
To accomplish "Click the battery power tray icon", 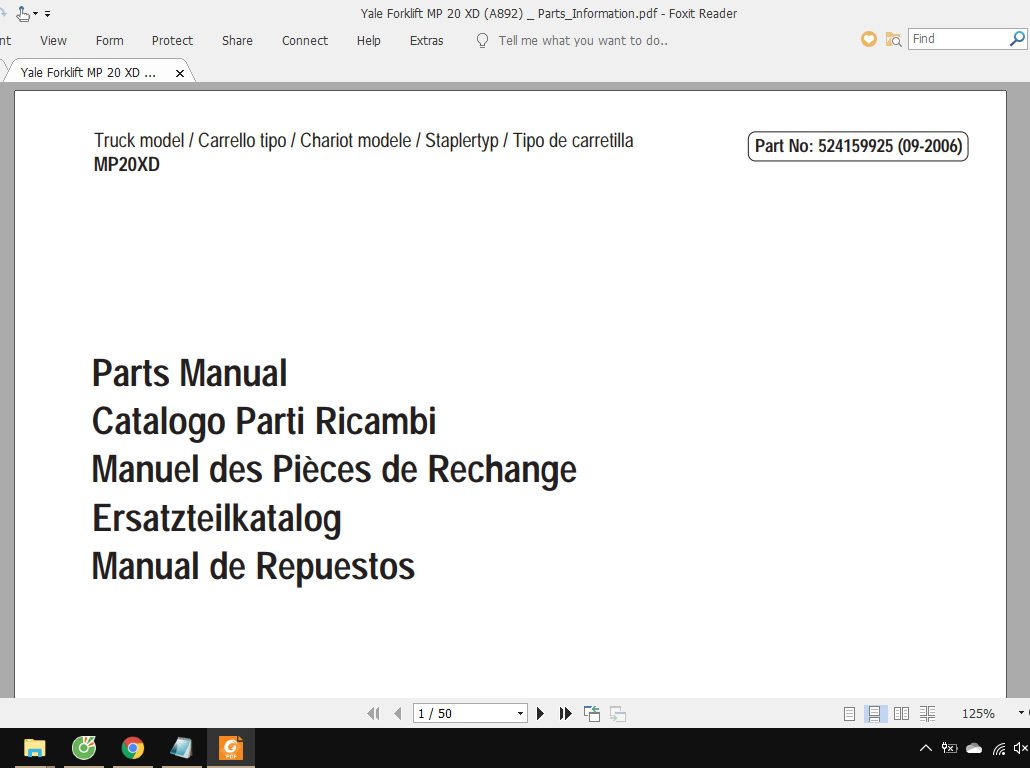I will point(949,748).
